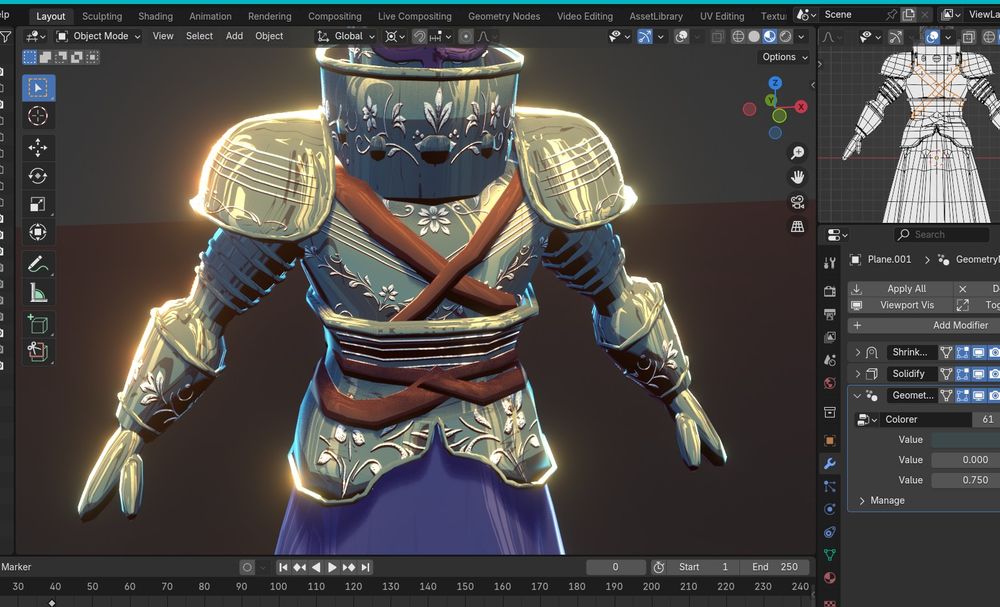Open the Particles properties tab
1000x607 pixels.
pyautogui.click(x=830, y=486)
